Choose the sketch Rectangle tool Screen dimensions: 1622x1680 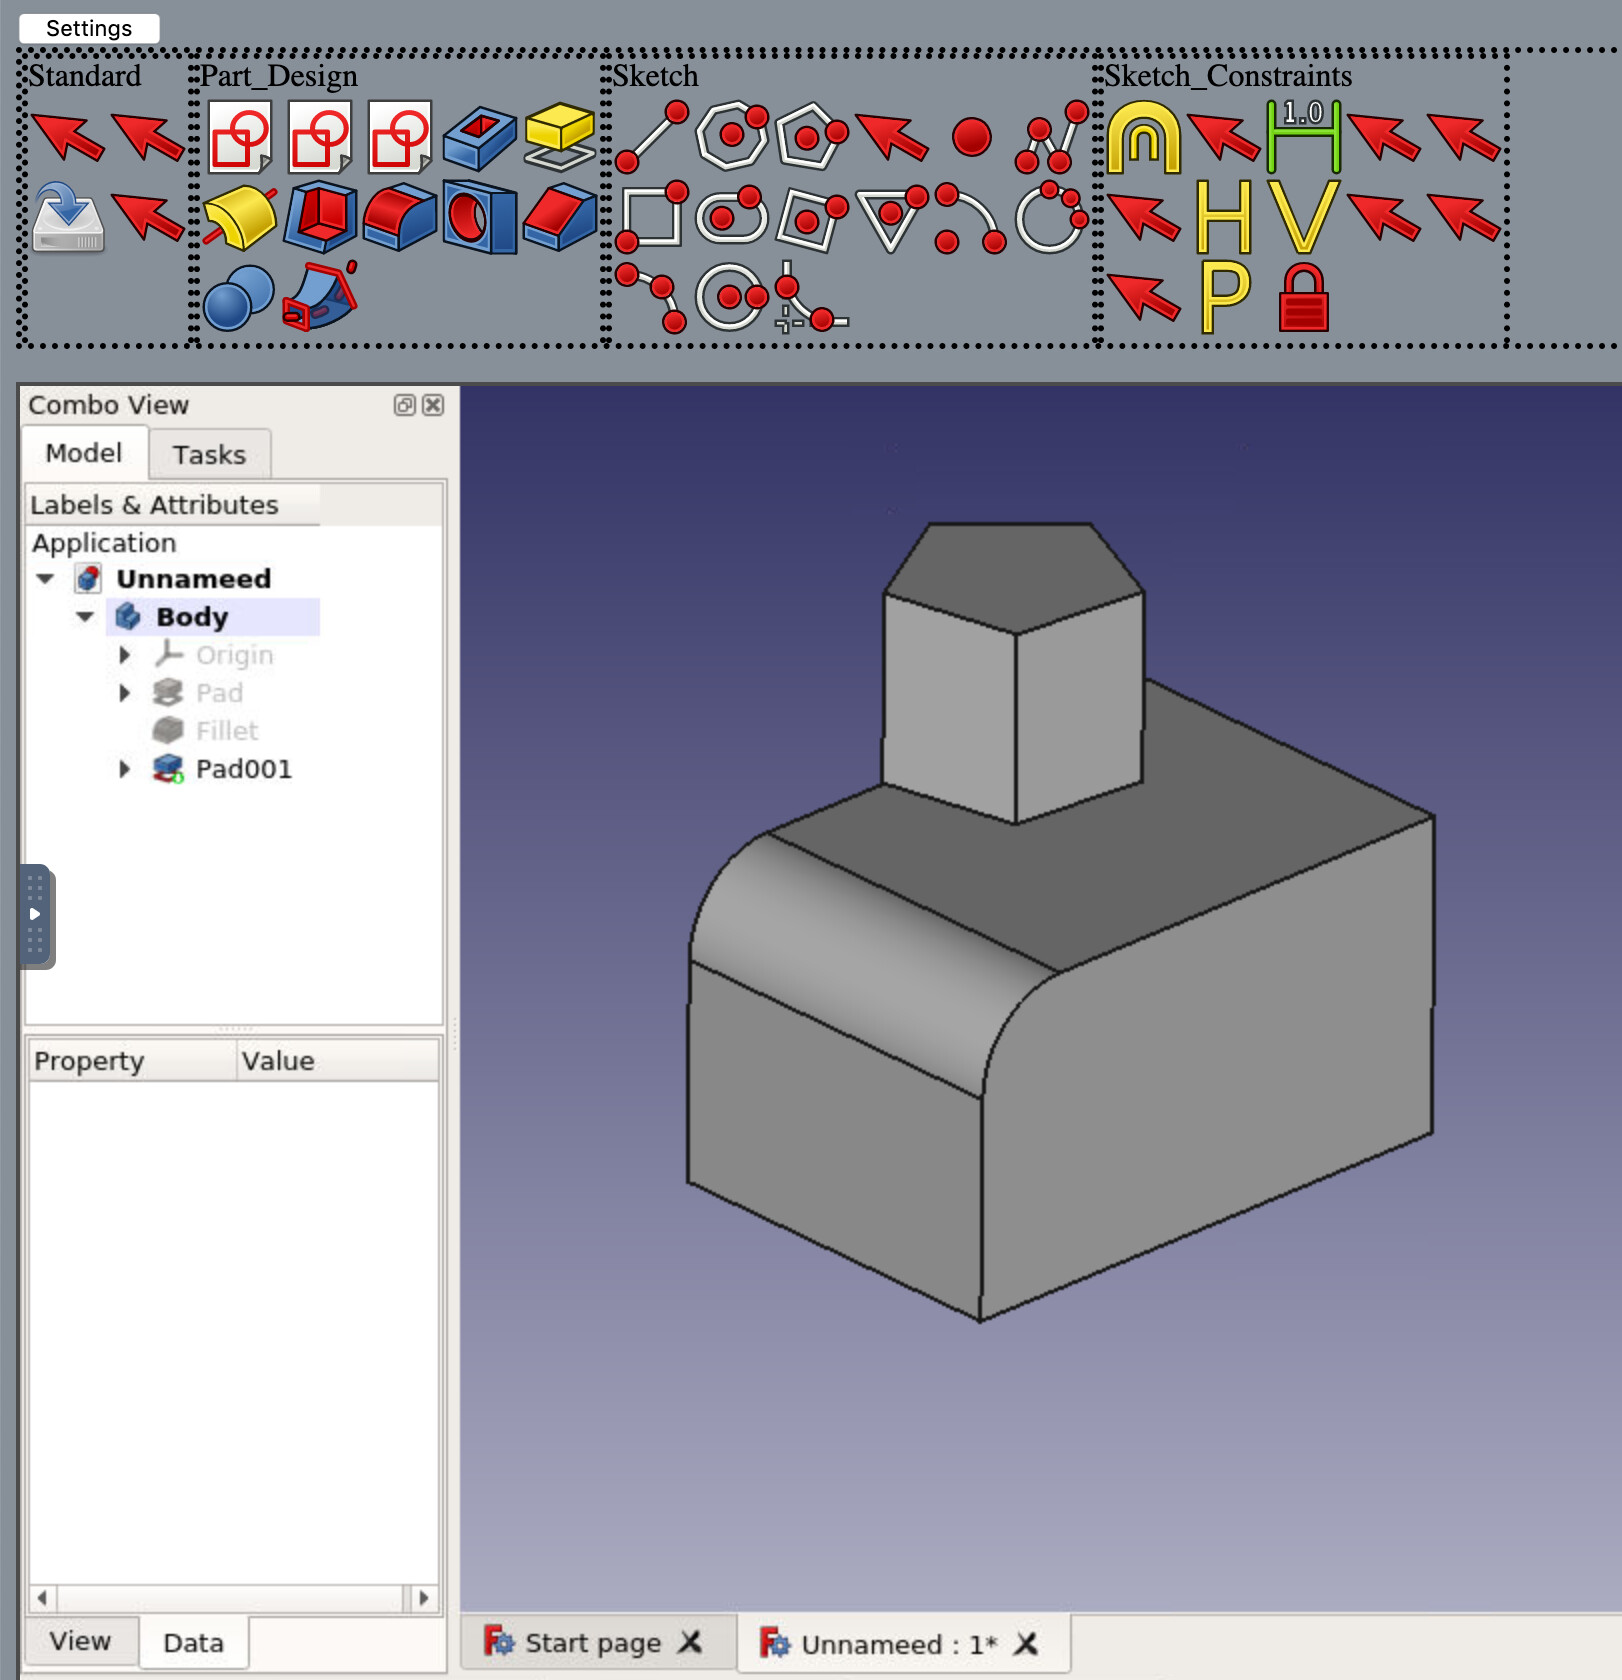click(652, 217)
